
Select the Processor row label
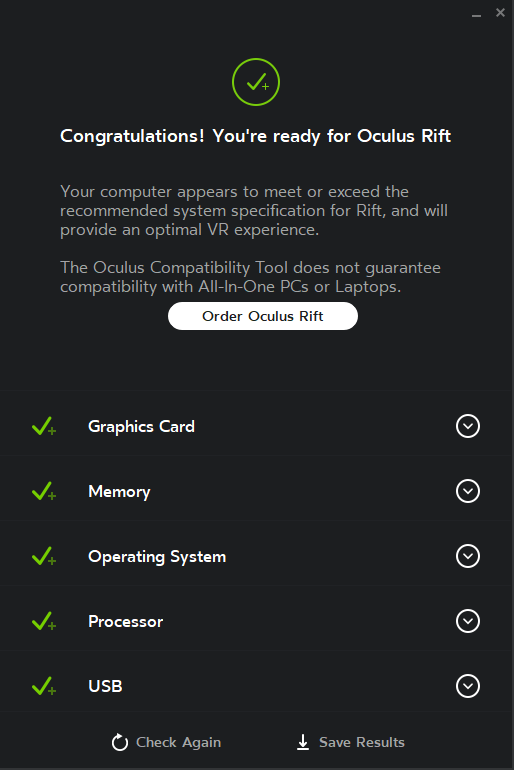click(x=126, y=621)
